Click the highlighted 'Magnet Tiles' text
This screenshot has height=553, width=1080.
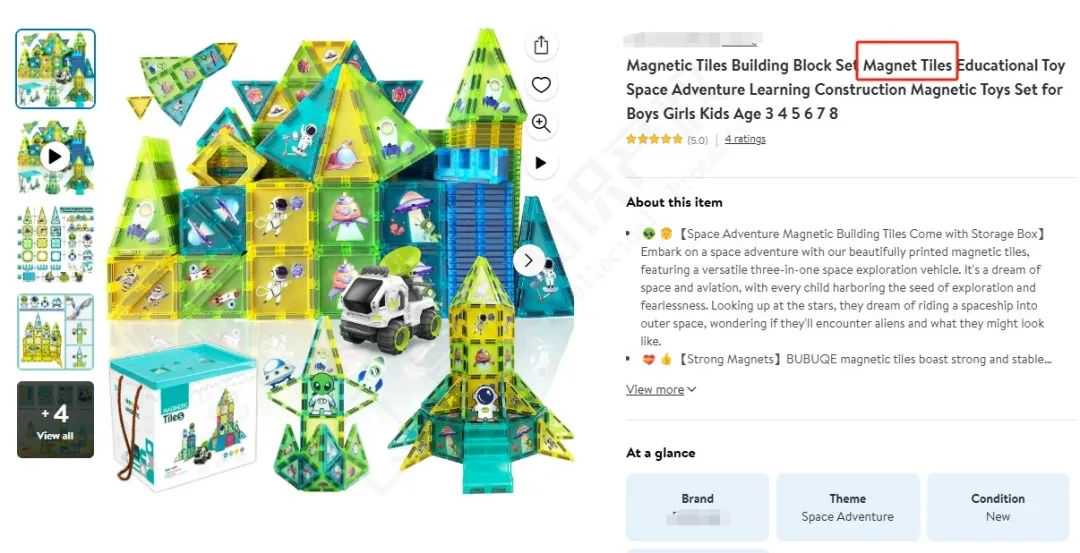click(x=907, y=65)
